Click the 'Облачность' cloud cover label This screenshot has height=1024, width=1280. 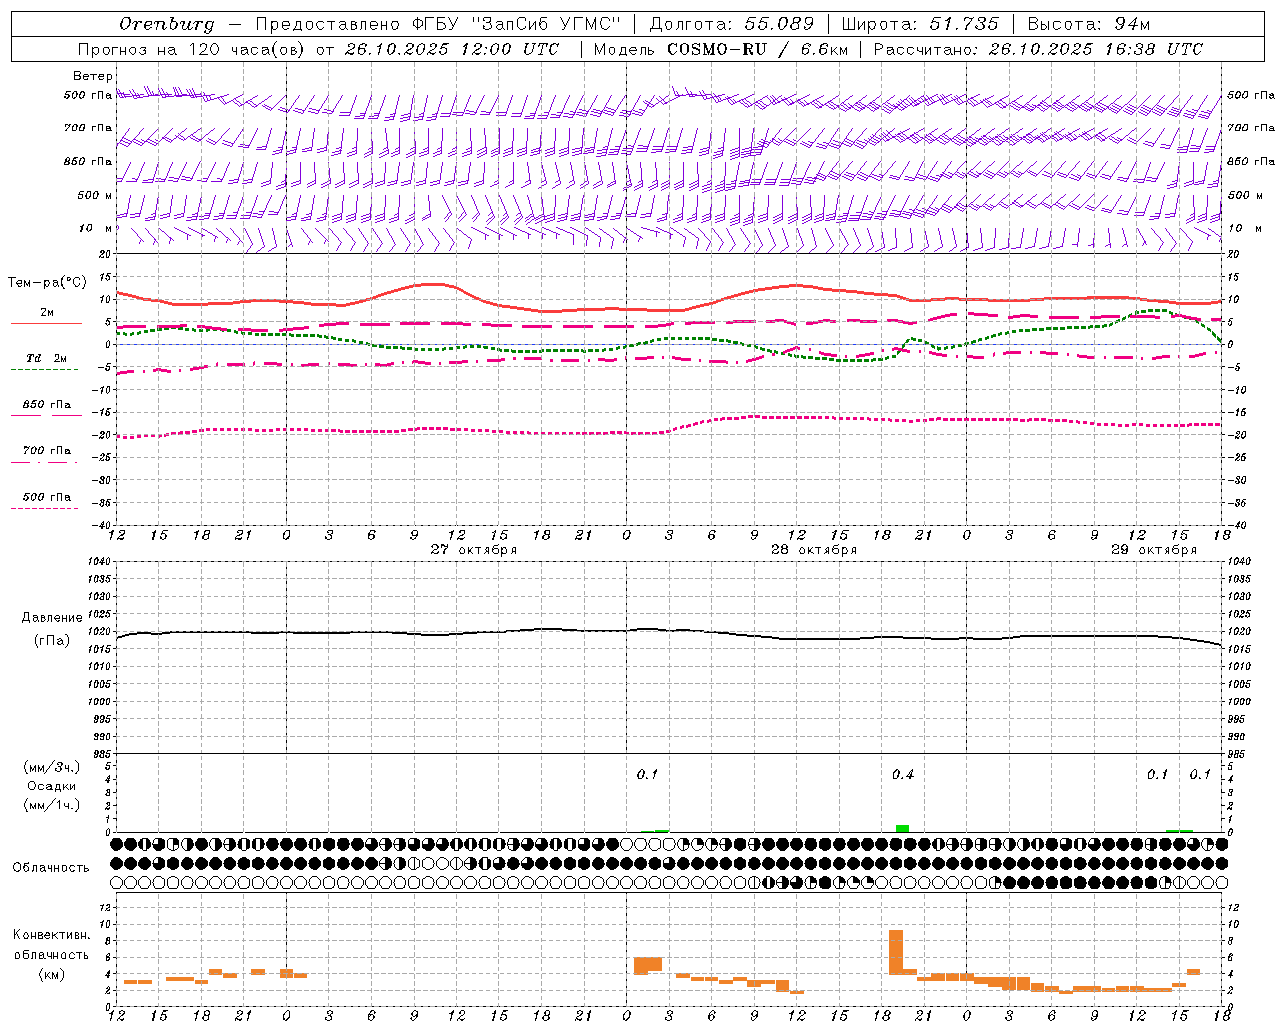pyautogui.click(x=51, y=868)
